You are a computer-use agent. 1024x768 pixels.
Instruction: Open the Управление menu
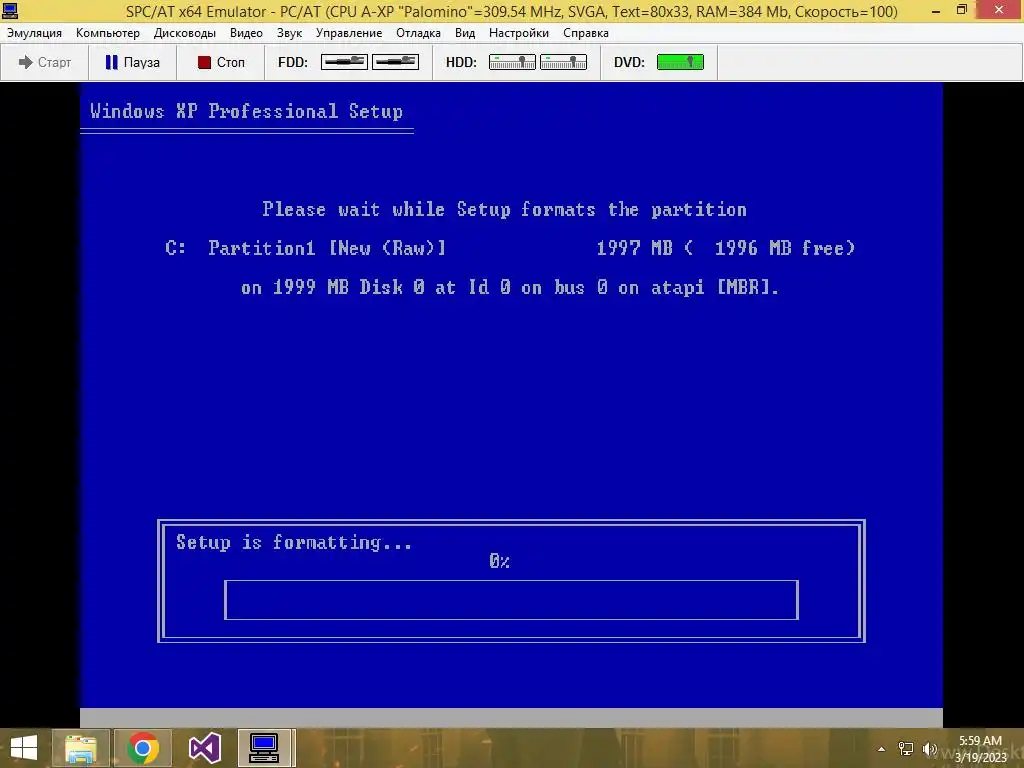coord(349,33)
